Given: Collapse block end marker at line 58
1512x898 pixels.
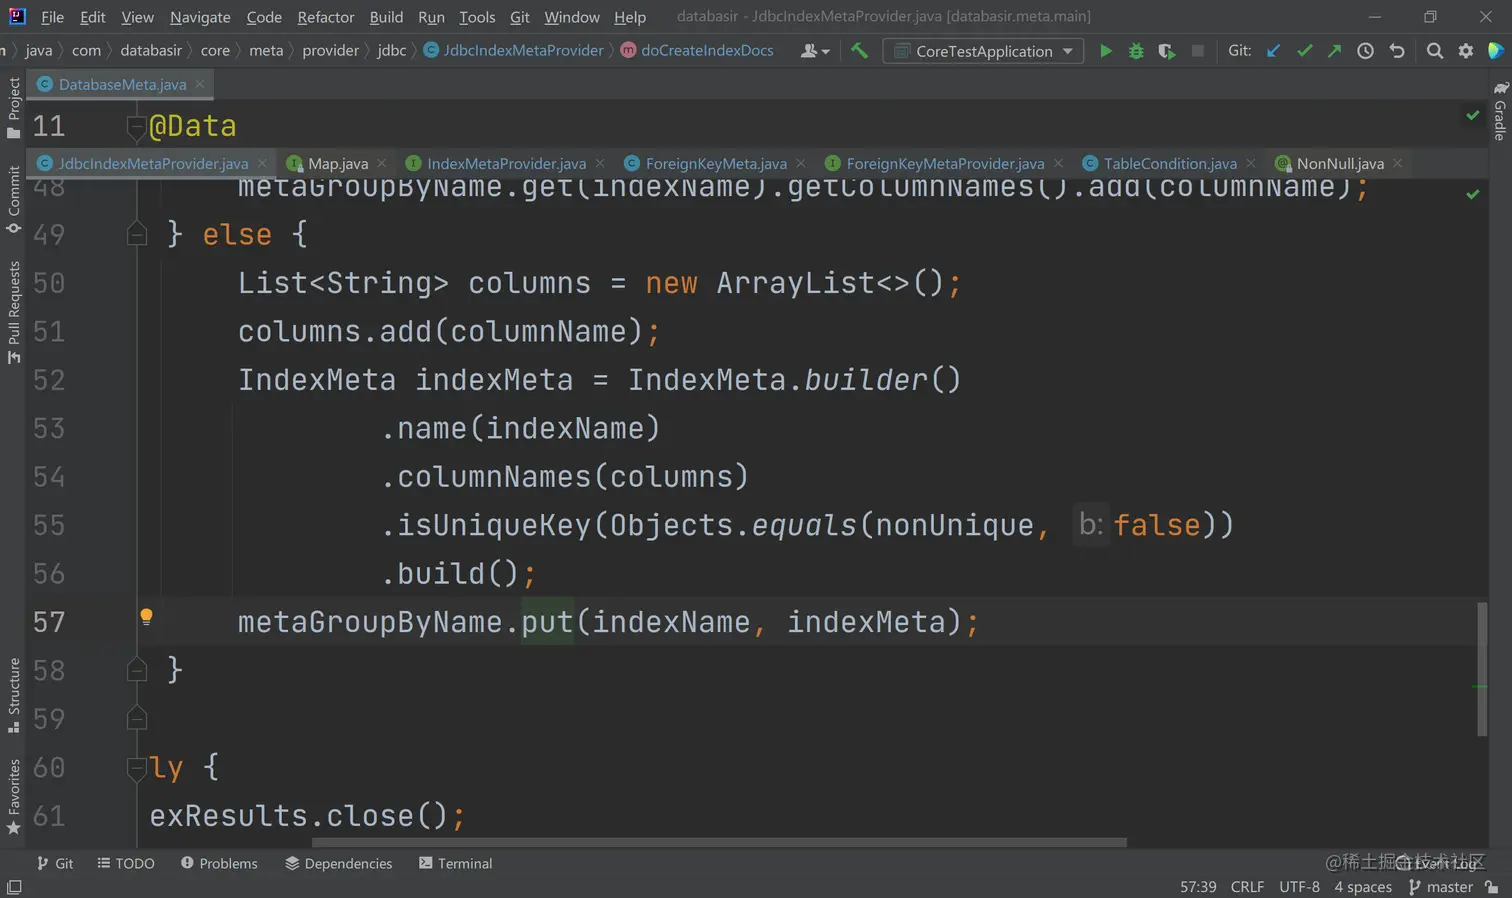Looking at the screenshot, I should (x=137, y=670).
